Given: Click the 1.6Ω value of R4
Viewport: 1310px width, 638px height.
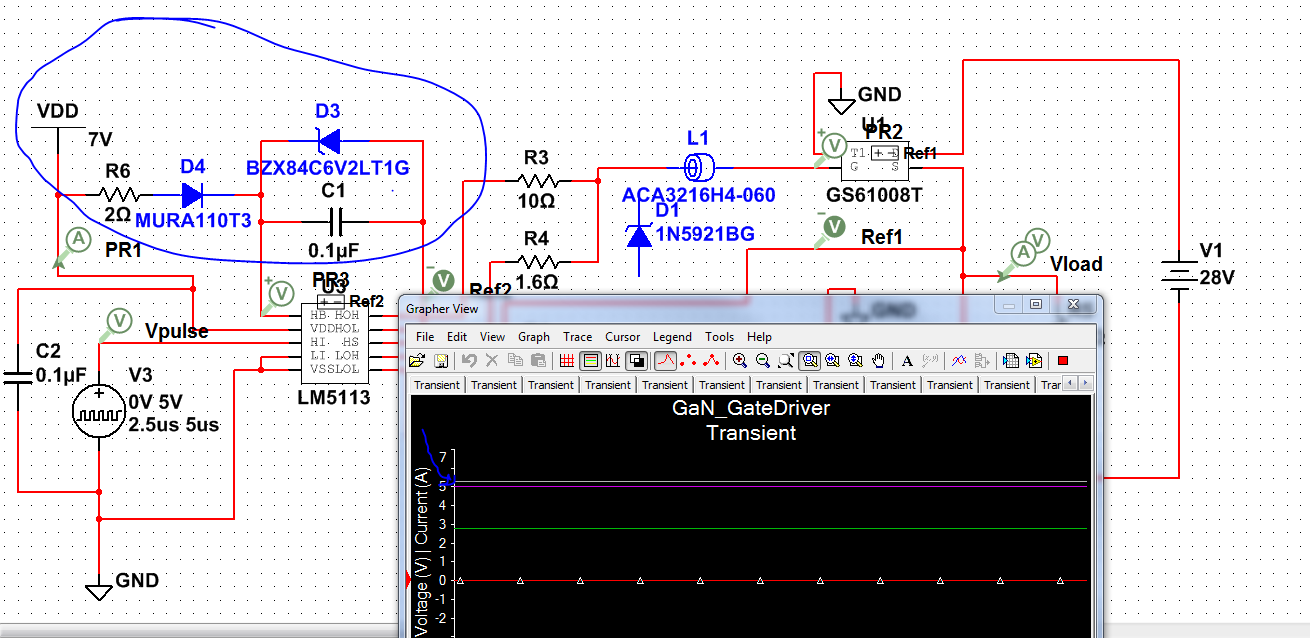Looking at the screenshot, I should pos(536,282).
